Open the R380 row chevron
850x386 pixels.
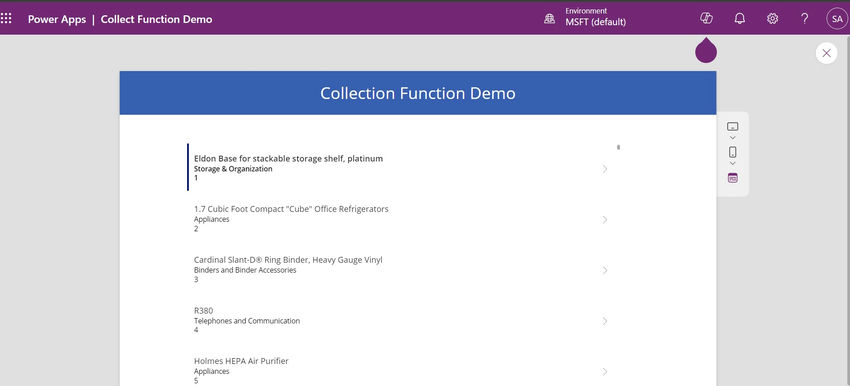[605, 321]
